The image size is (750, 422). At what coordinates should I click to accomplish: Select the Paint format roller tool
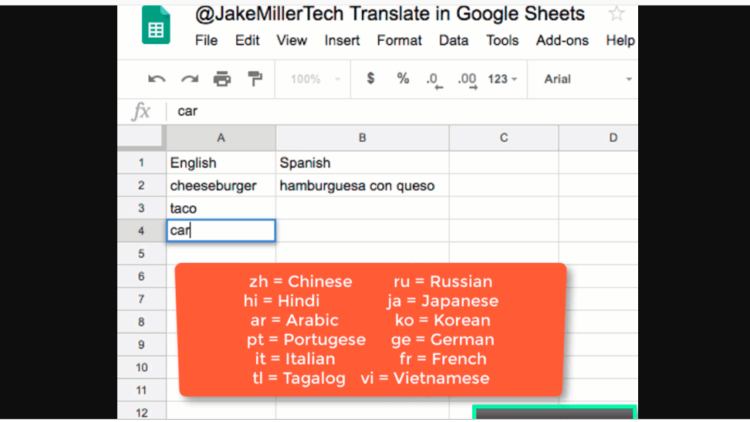(255, 79)
